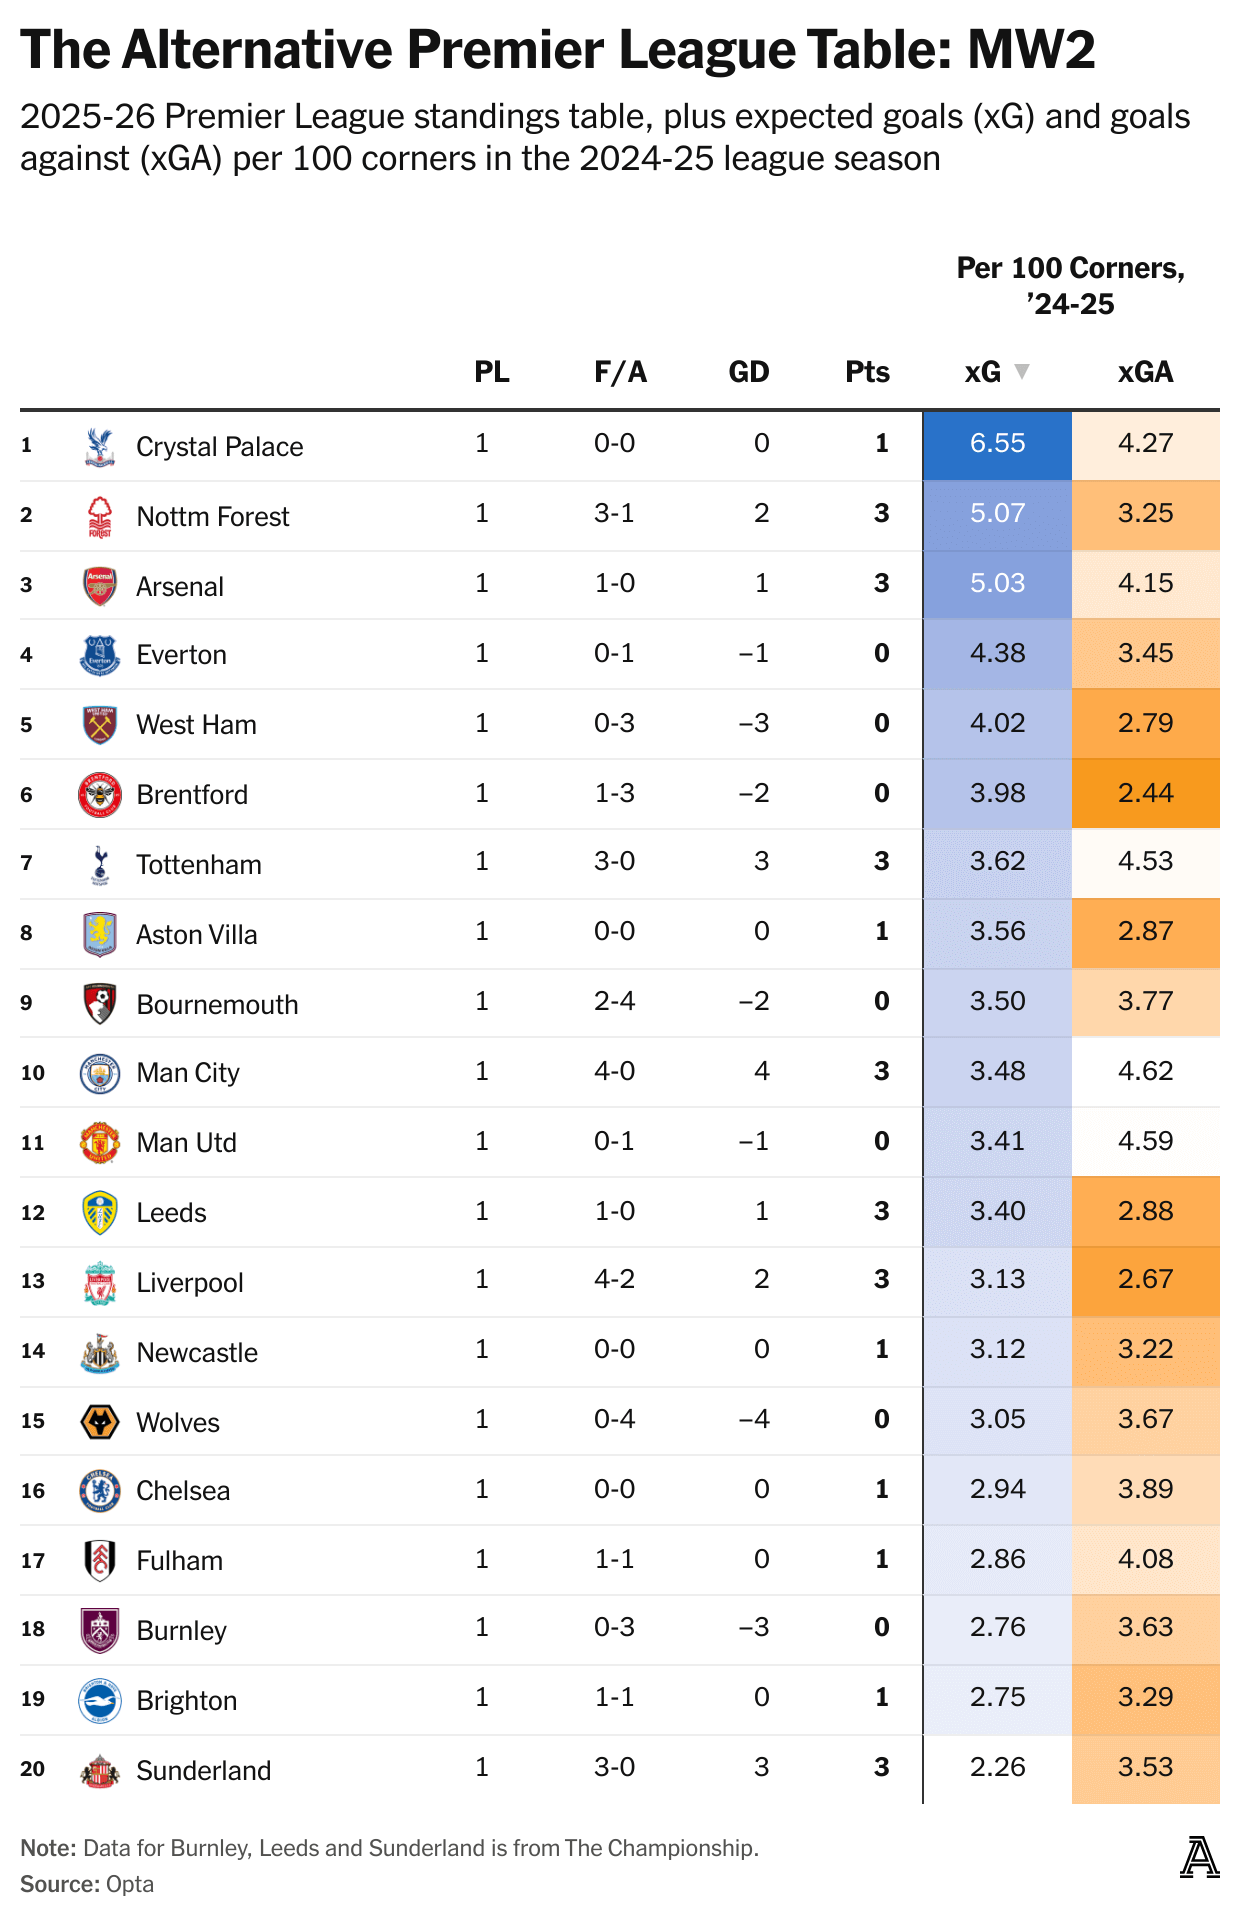1240x1918 pixels.
Task: Click the F/A column header
Action: pyautogui.click(x=620, y=372)
